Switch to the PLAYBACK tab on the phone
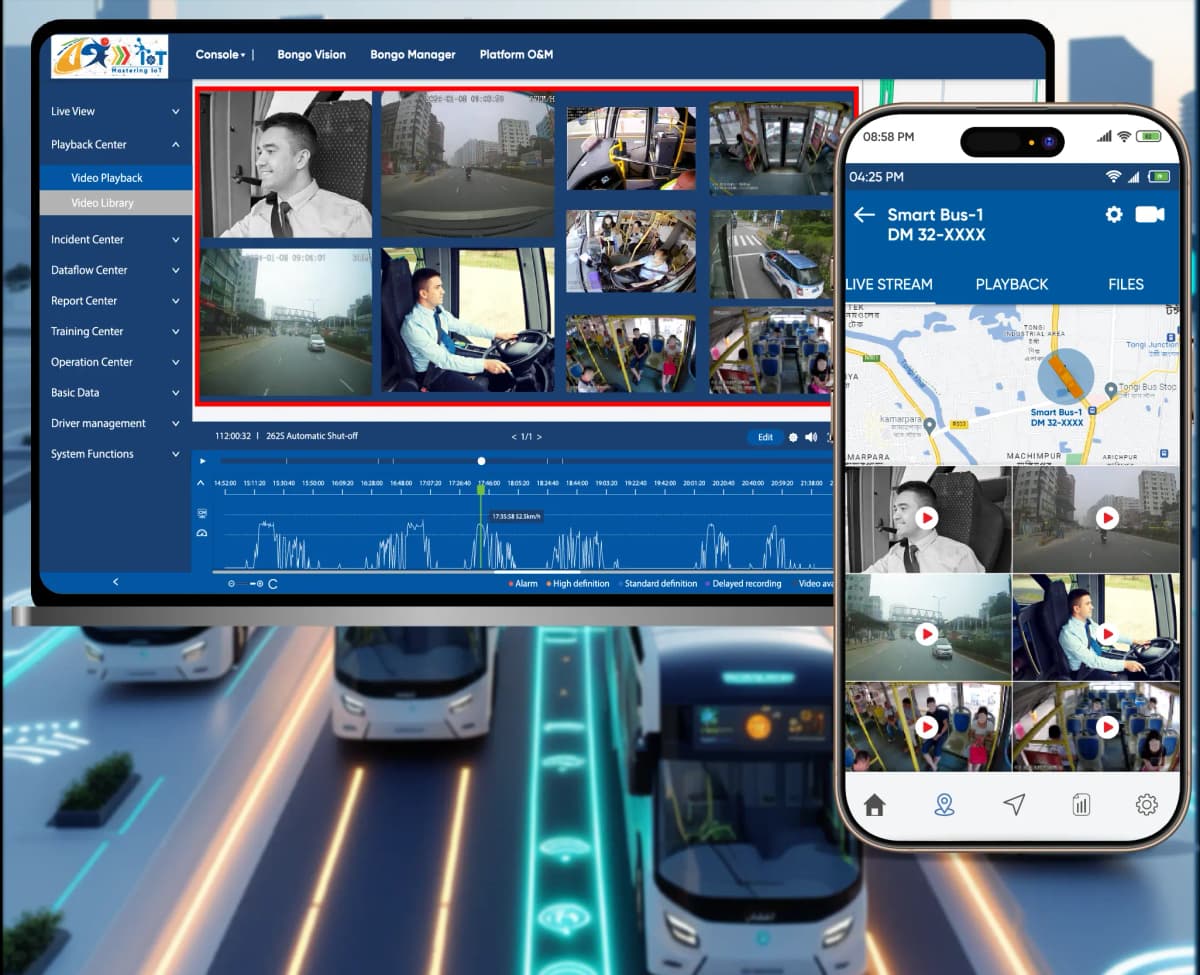1200x975 pixels. [1011, 284]
